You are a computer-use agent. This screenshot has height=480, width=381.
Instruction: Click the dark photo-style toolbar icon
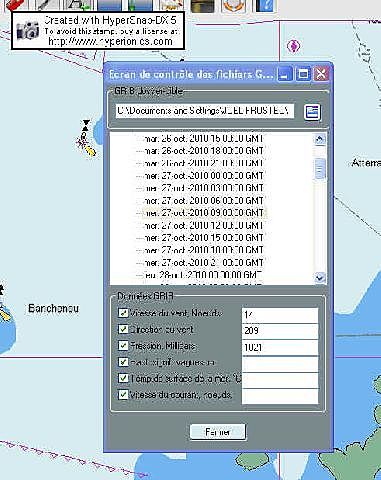202,6
